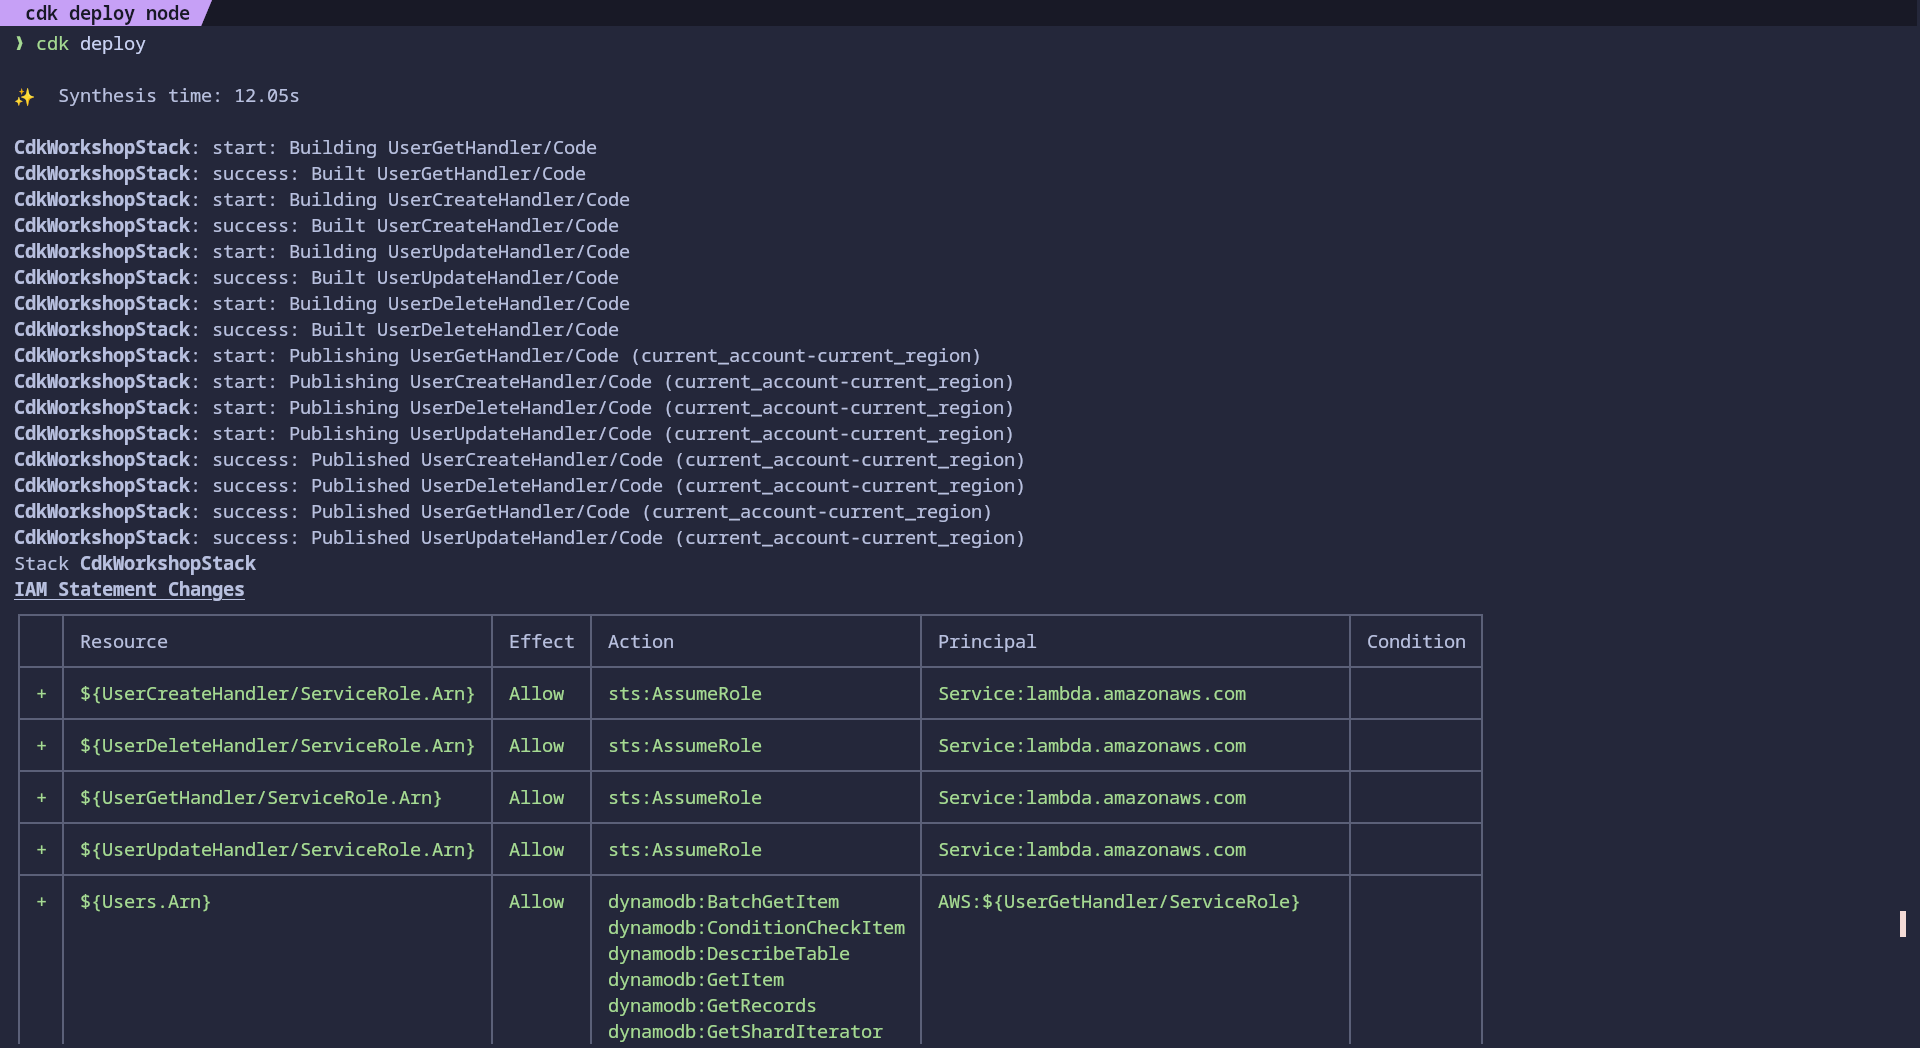This screenshot has width=1920, height=1048.
Task: Click 'success: Built UserCreateHandler/Code' line
Action: pos(317,226)
